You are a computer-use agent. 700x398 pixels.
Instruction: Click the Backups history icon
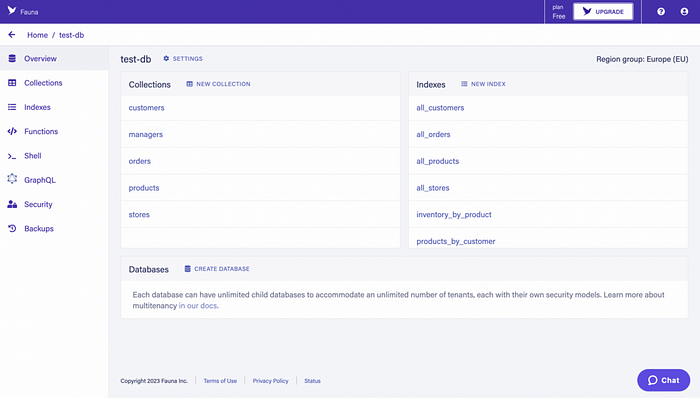12,228
